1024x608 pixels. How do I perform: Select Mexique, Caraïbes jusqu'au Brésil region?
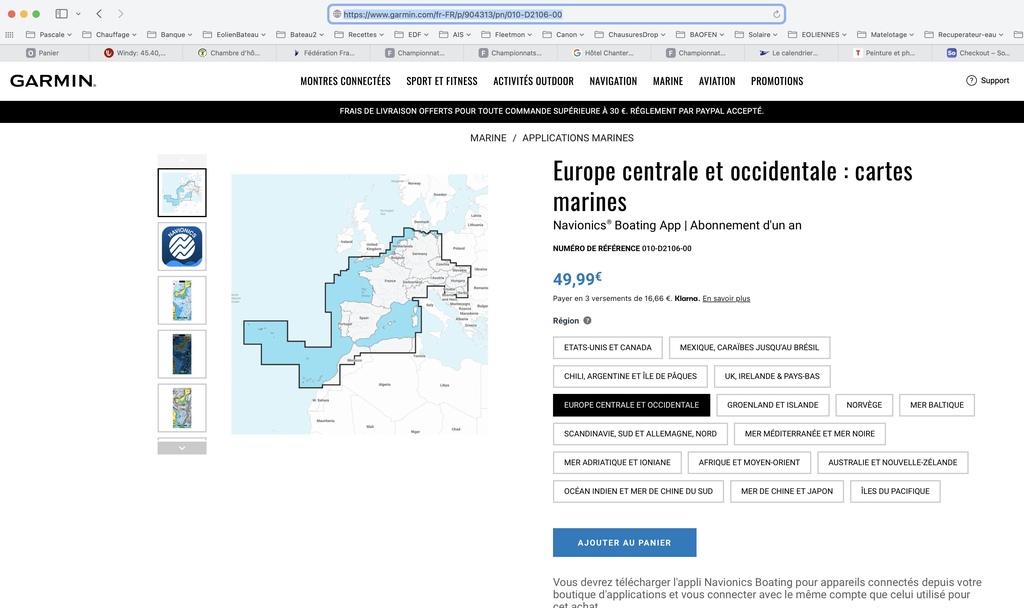point(749,347)
